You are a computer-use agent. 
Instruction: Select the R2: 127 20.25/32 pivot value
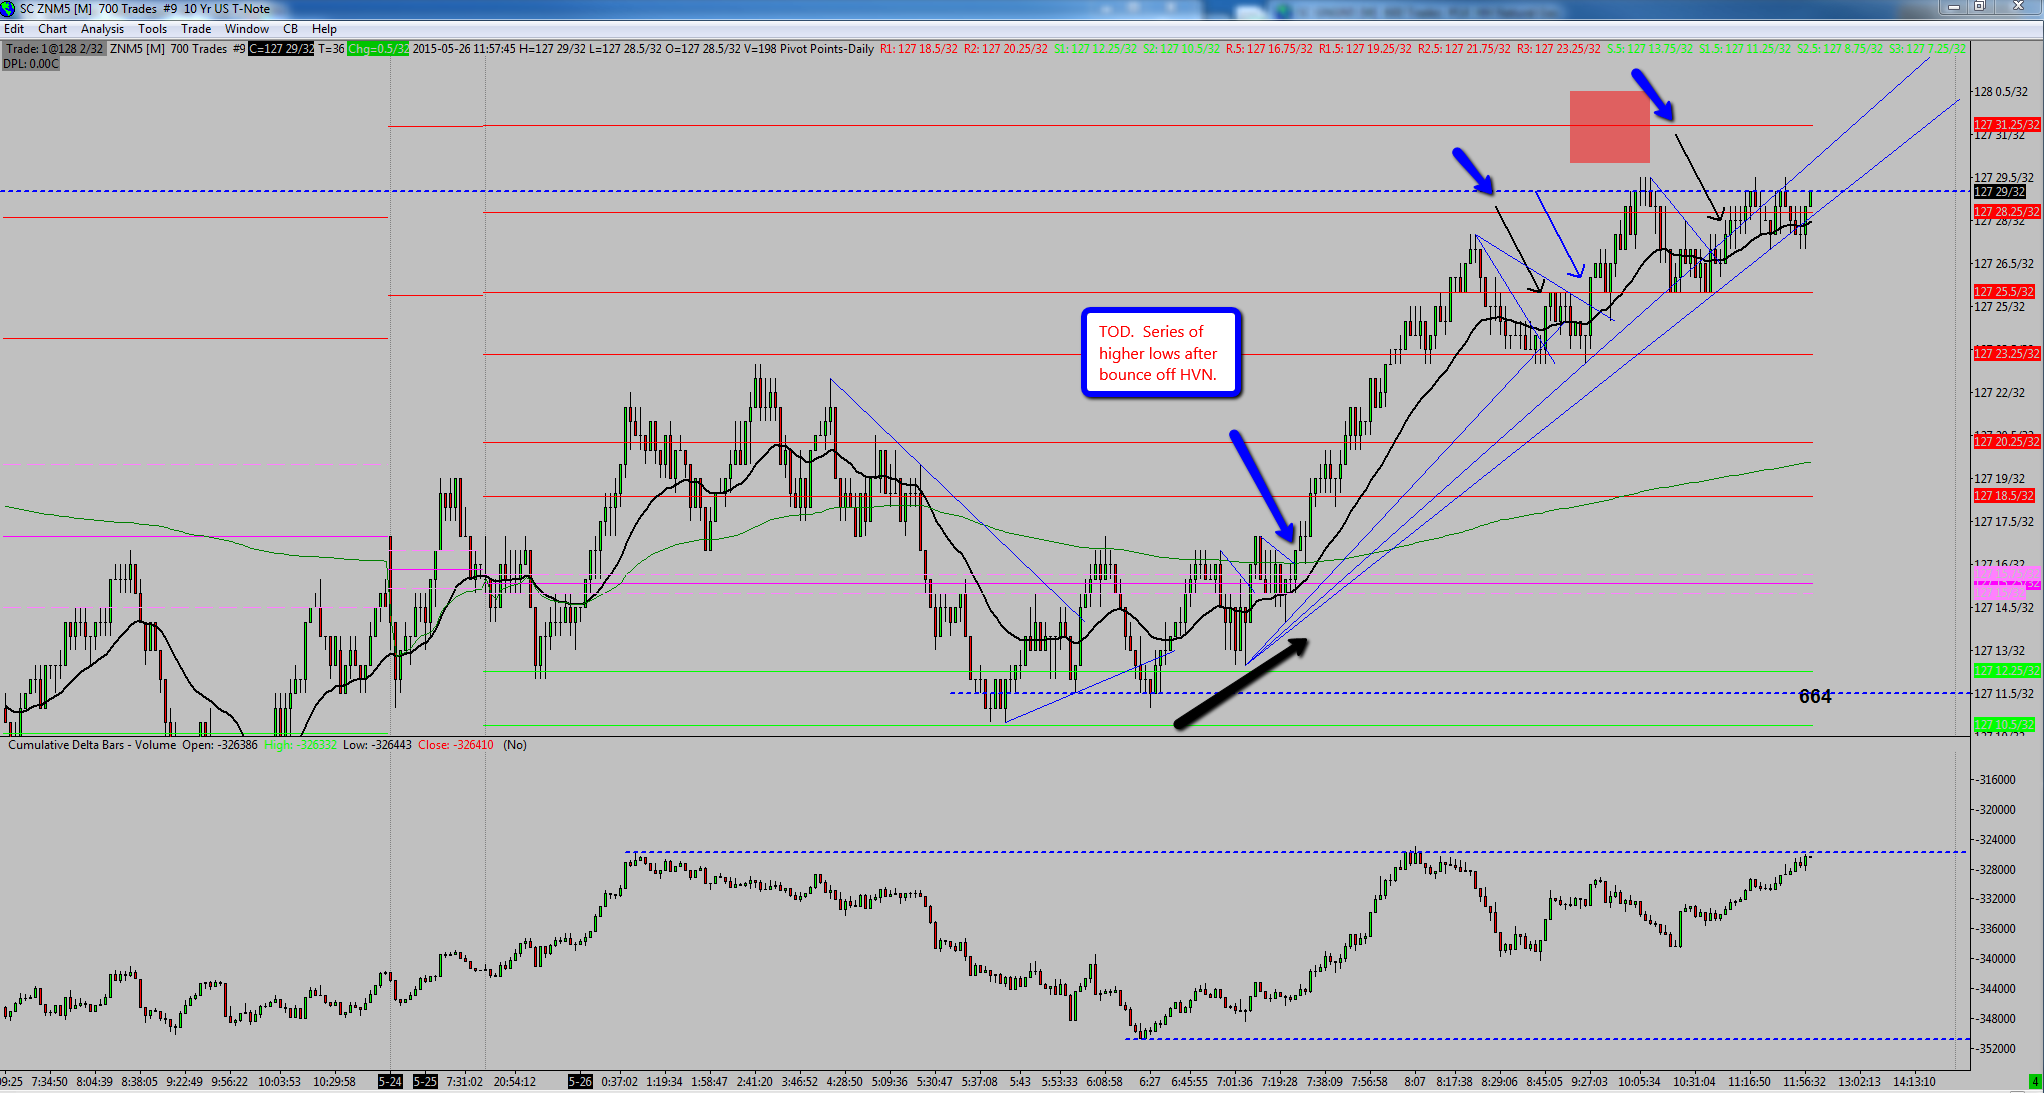coord(1005,49)
